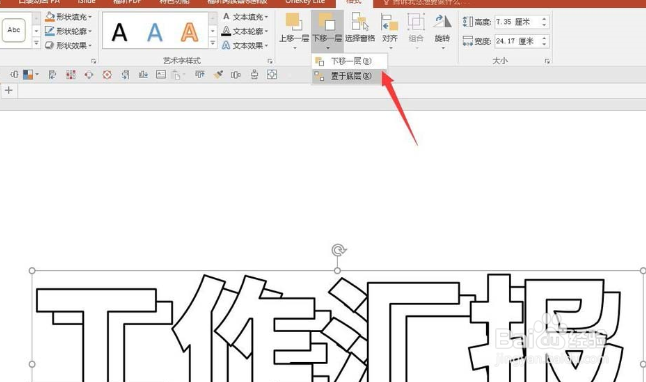The height and width of the screenshot is (382, 646).
Task: Decrease the 宽度 width with down stepper
Action: (545, 44)
